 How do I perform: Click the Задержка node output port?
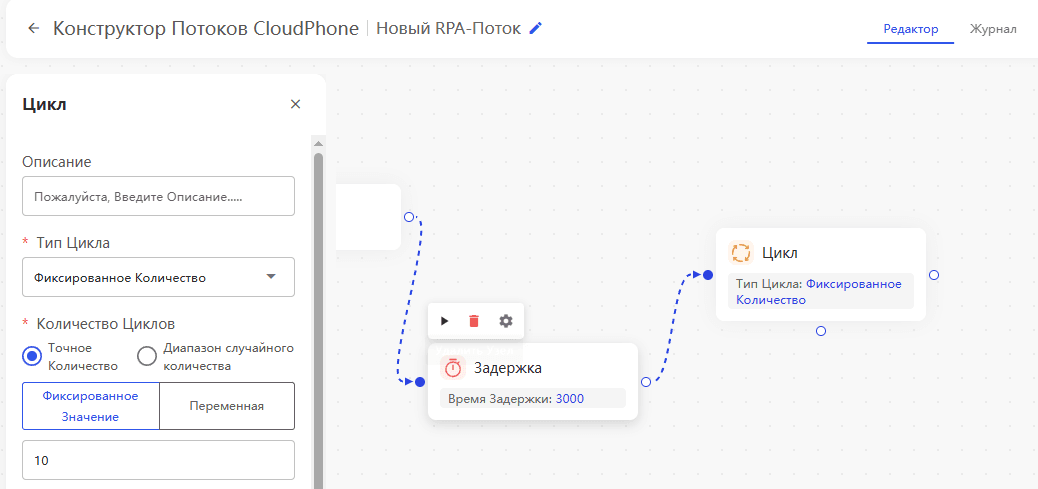point(646,382)
